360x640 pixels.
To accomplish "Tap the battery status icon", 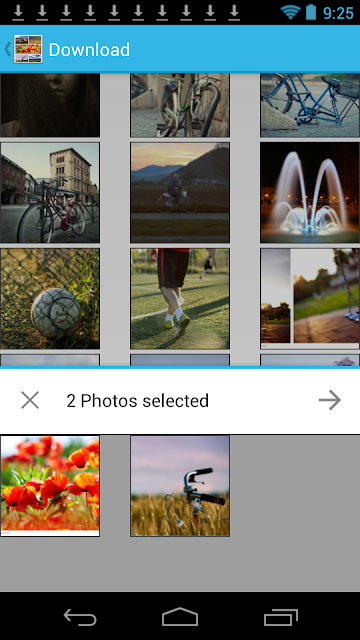I will (311, 12).
